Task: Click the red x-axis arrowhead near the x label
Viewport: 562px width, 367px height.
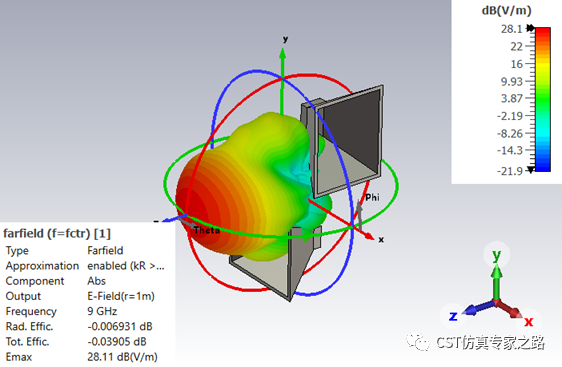Action: [x=368, y=236]
